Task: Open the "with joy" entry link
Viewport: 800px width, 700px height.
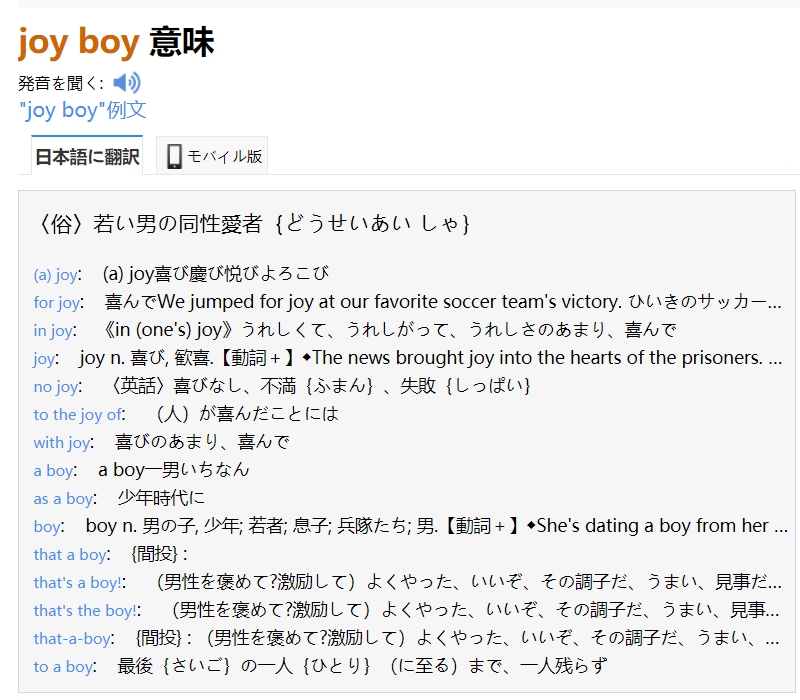Action: click(62, 443)
